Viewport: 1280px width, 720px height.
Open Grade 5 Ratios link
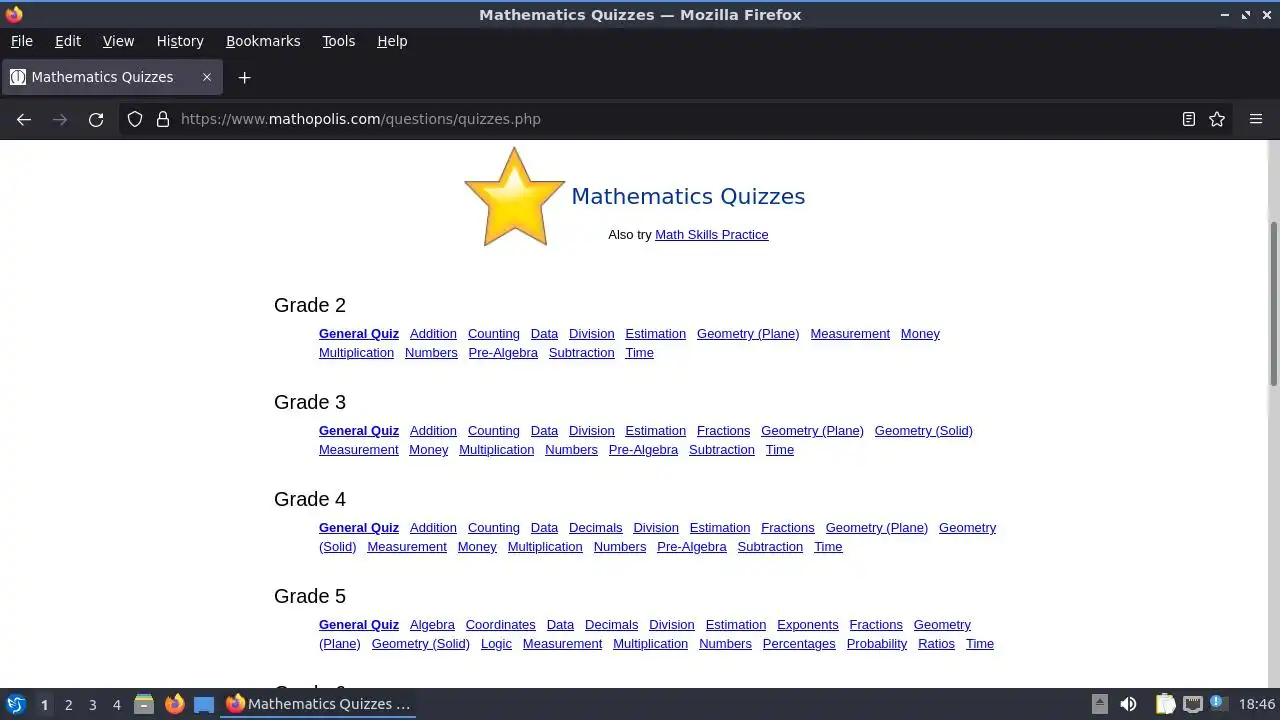pyautogui.click(x=936, y=644)
